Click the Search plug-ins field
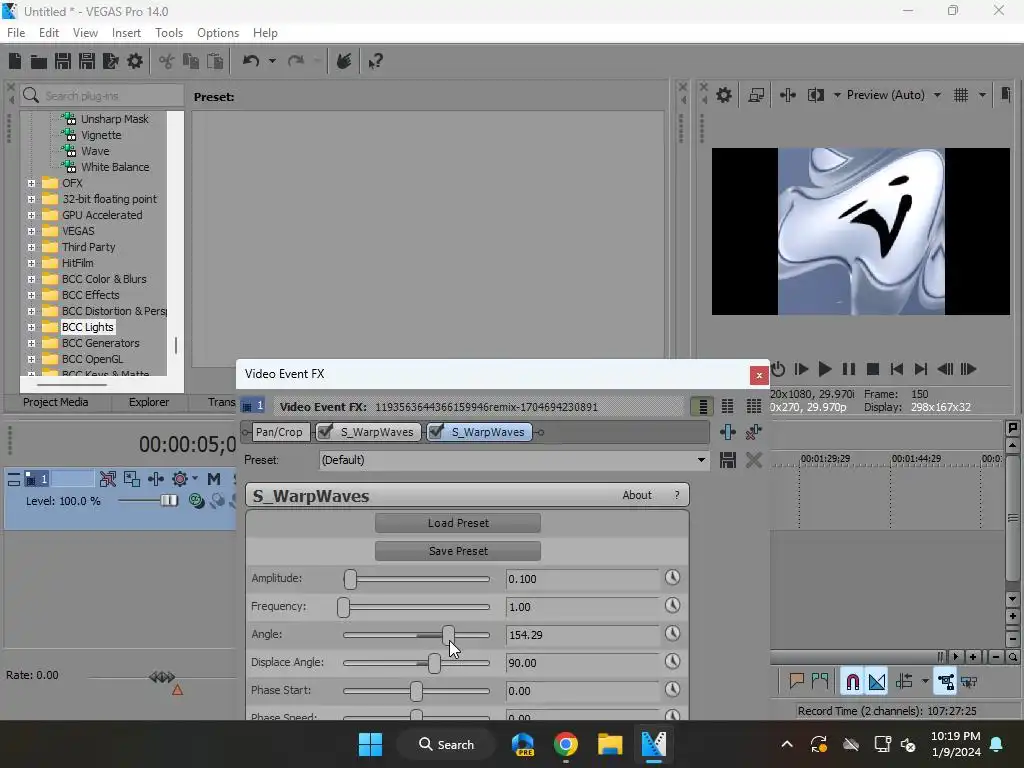 click(x=103, y=95)
